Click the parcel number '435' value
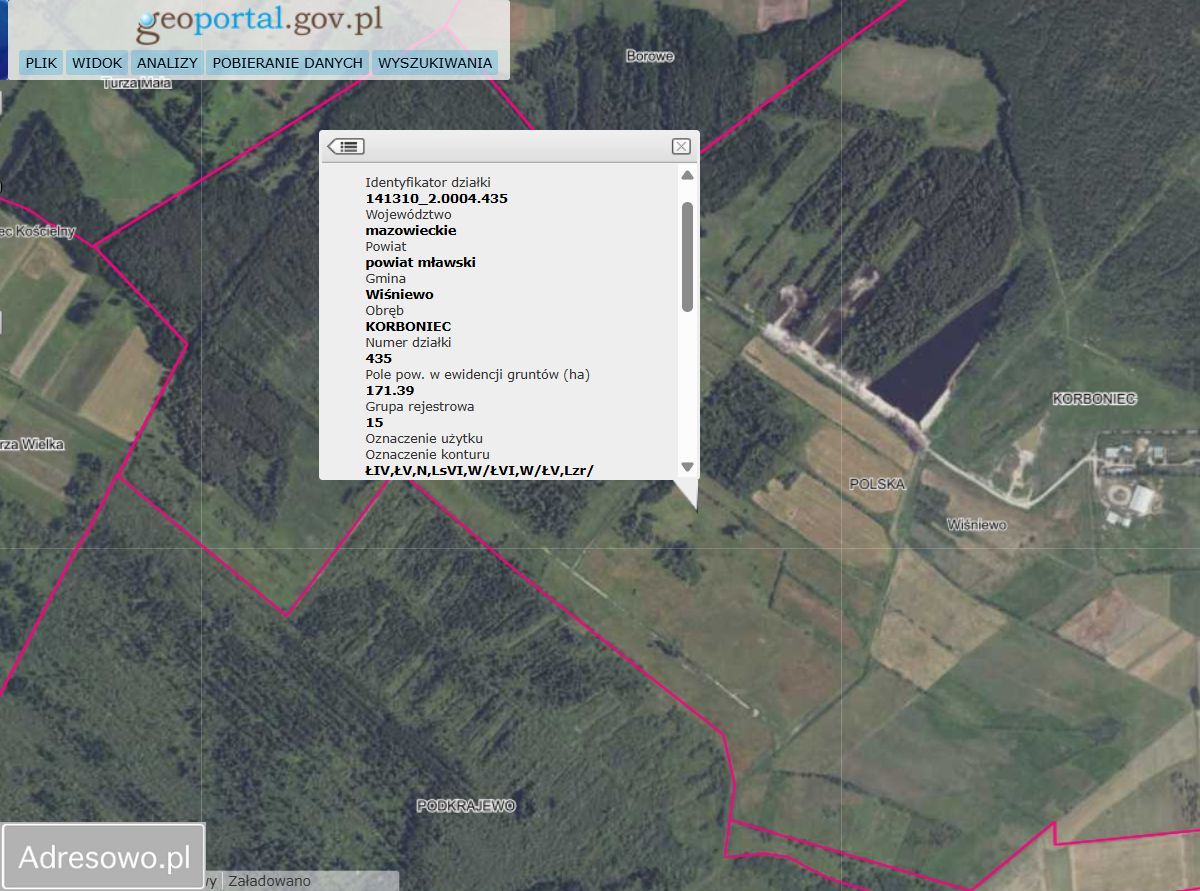Viewport: 1200px width, 891px height. coord(379,358)
